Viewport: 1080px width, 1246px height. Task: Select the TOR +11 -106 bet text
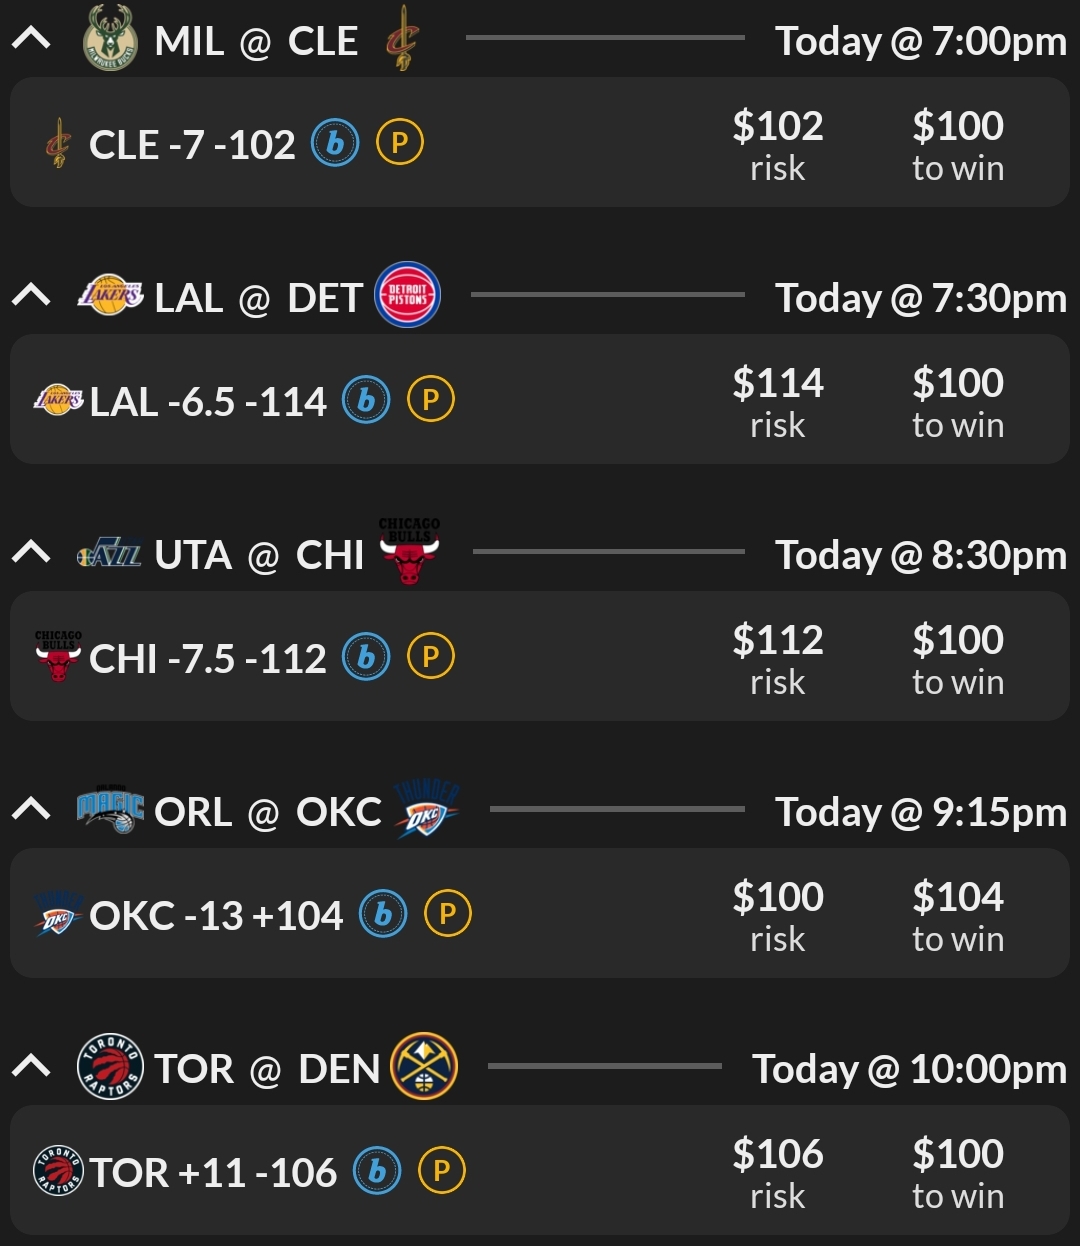click(x=213, y=1173)
